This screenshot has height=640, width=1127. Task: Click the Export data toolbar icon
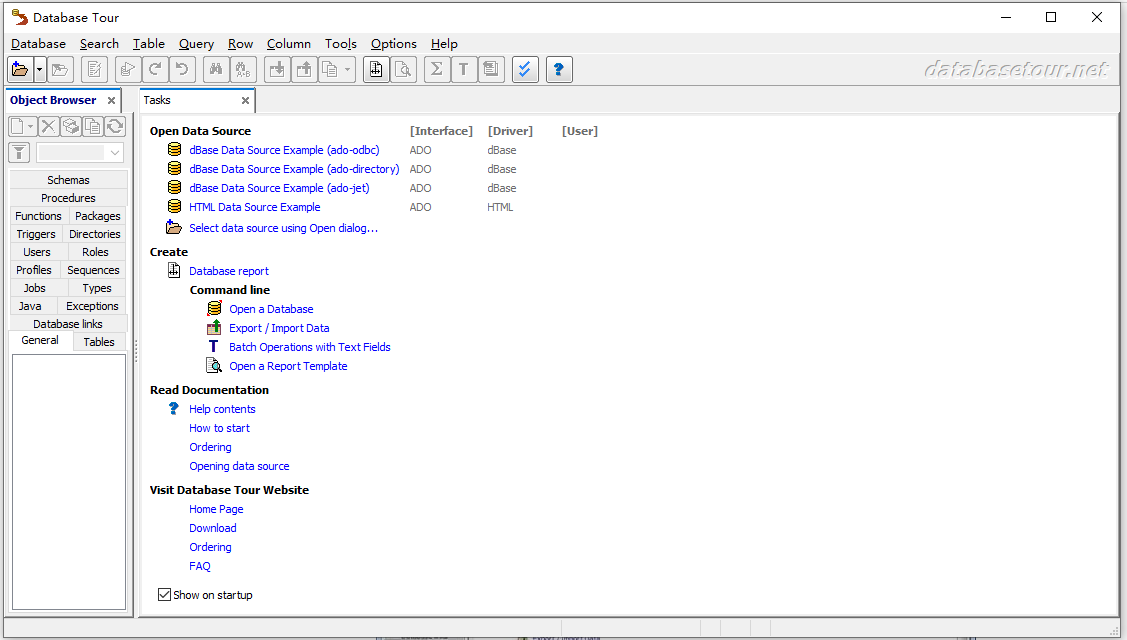(x=304, y=70)
